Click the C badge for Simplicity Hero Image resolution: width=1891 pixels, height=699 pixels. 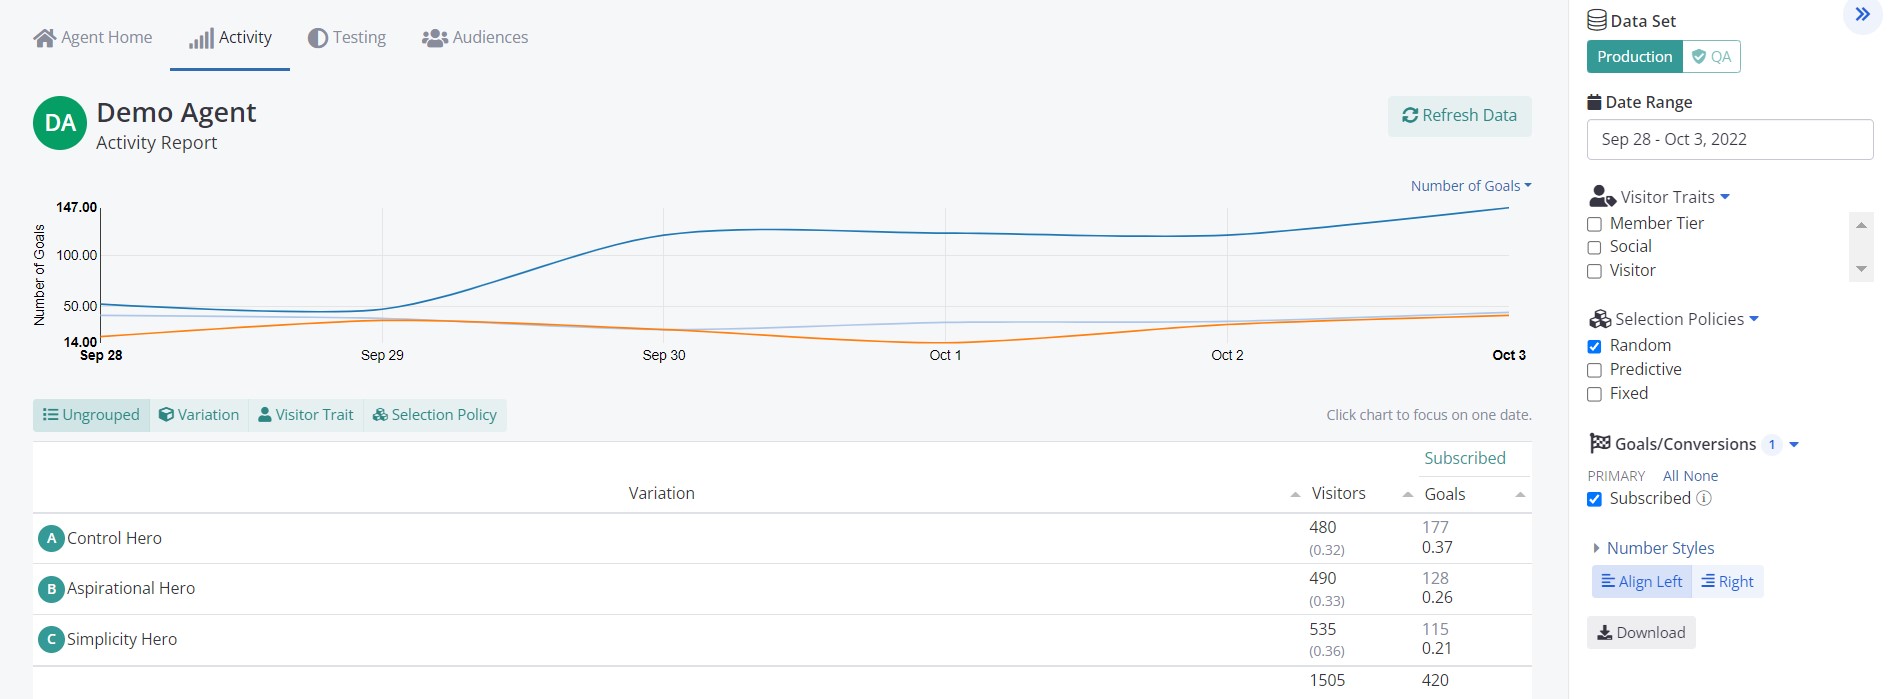pos(51,639)
